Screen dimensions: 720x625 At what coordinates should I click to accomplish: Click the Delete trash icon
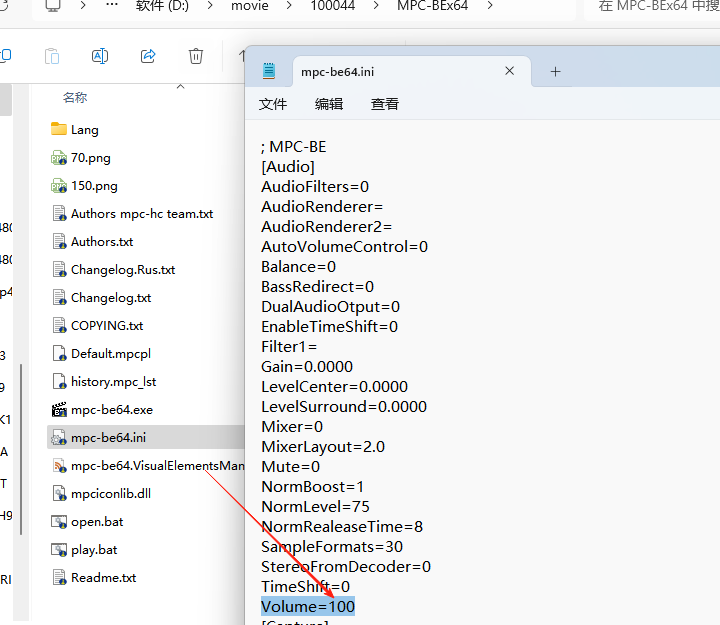pyautogui.click(x=196, y=56)
